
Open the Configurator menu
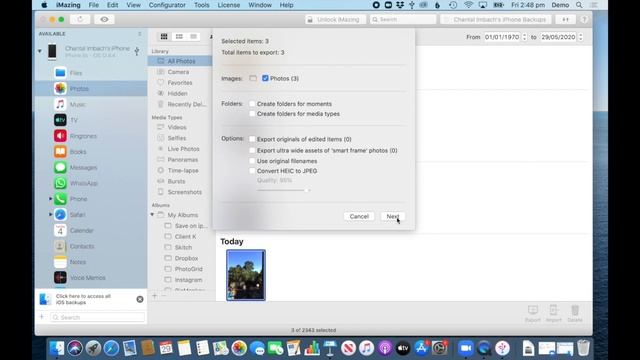click(167, 5)
